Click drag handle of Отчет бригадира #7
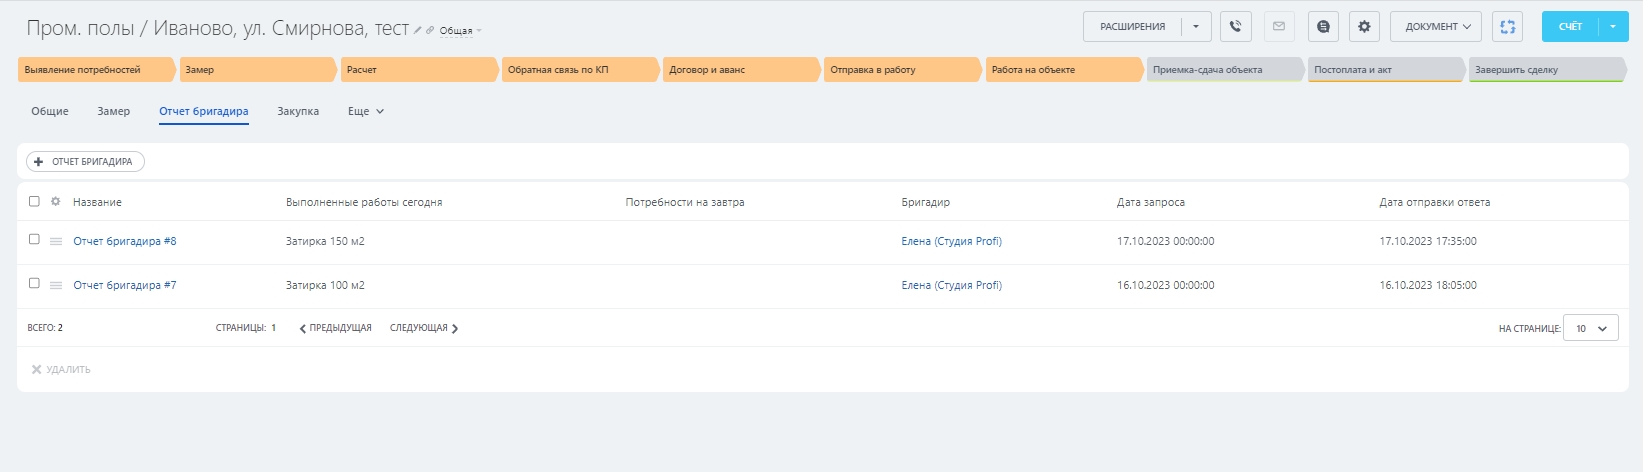The image size is (1643, 472). pos(56,285)
